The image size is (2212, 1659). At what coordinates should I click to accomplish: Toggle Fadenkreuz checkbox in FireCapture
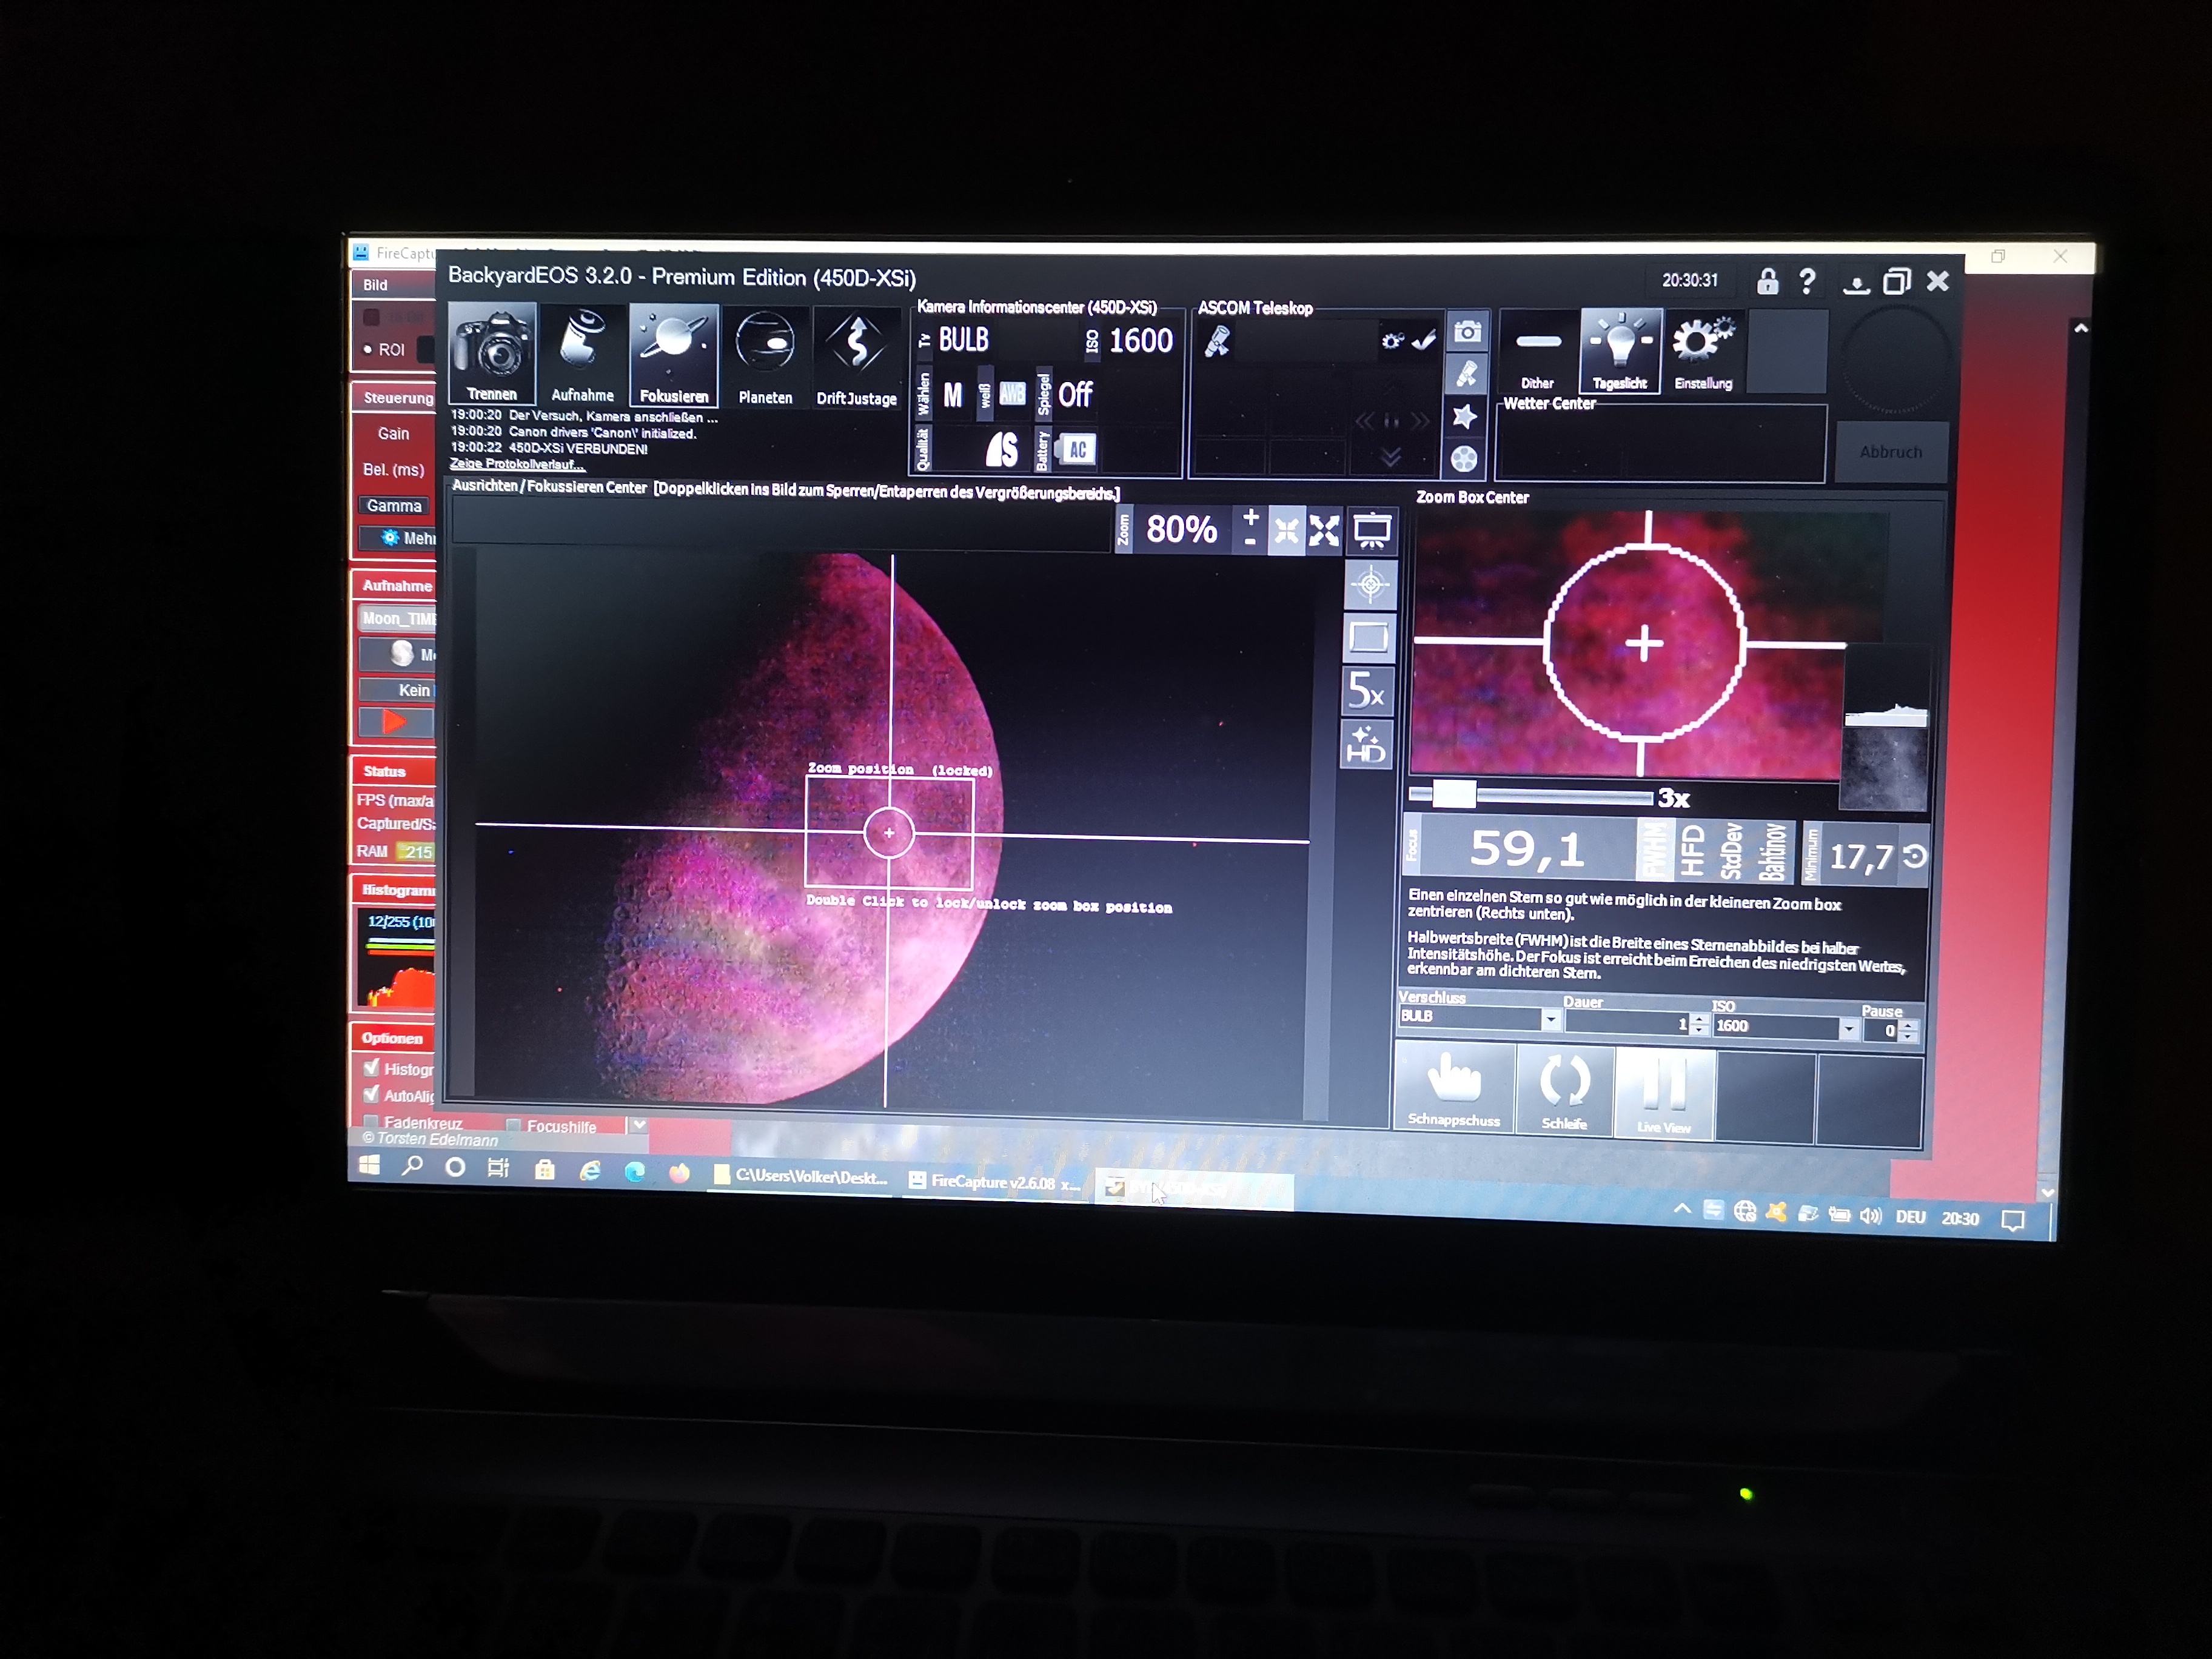[370, 1122]
